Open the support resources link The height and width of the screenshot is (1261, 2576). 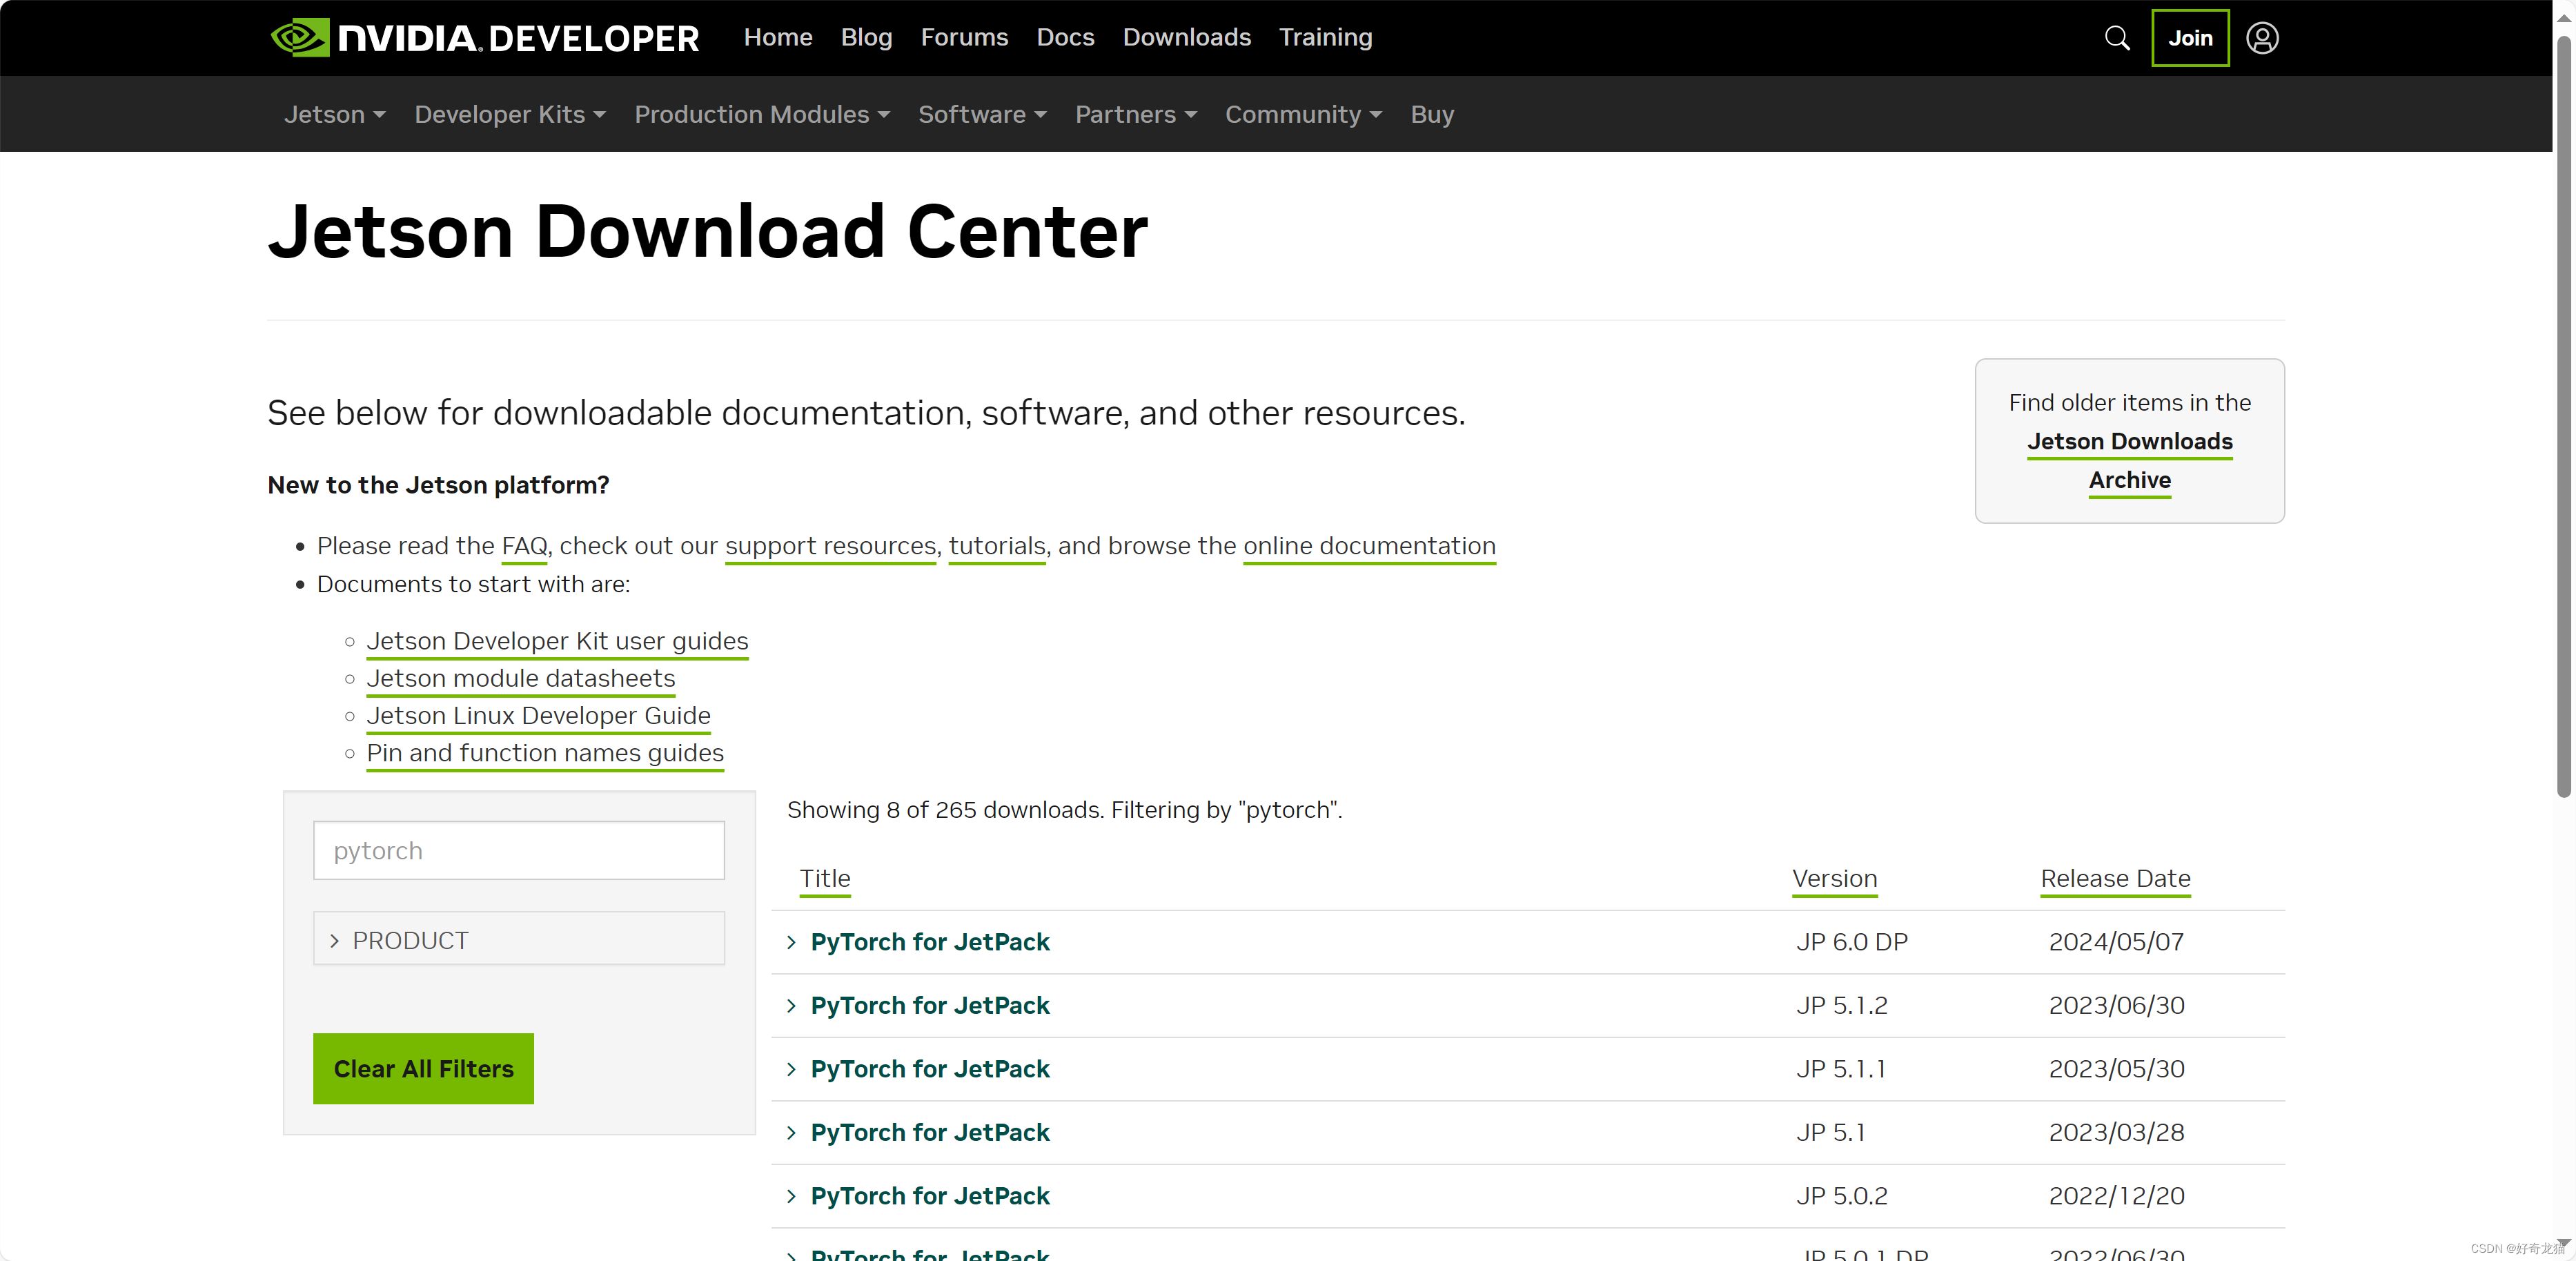830,546
